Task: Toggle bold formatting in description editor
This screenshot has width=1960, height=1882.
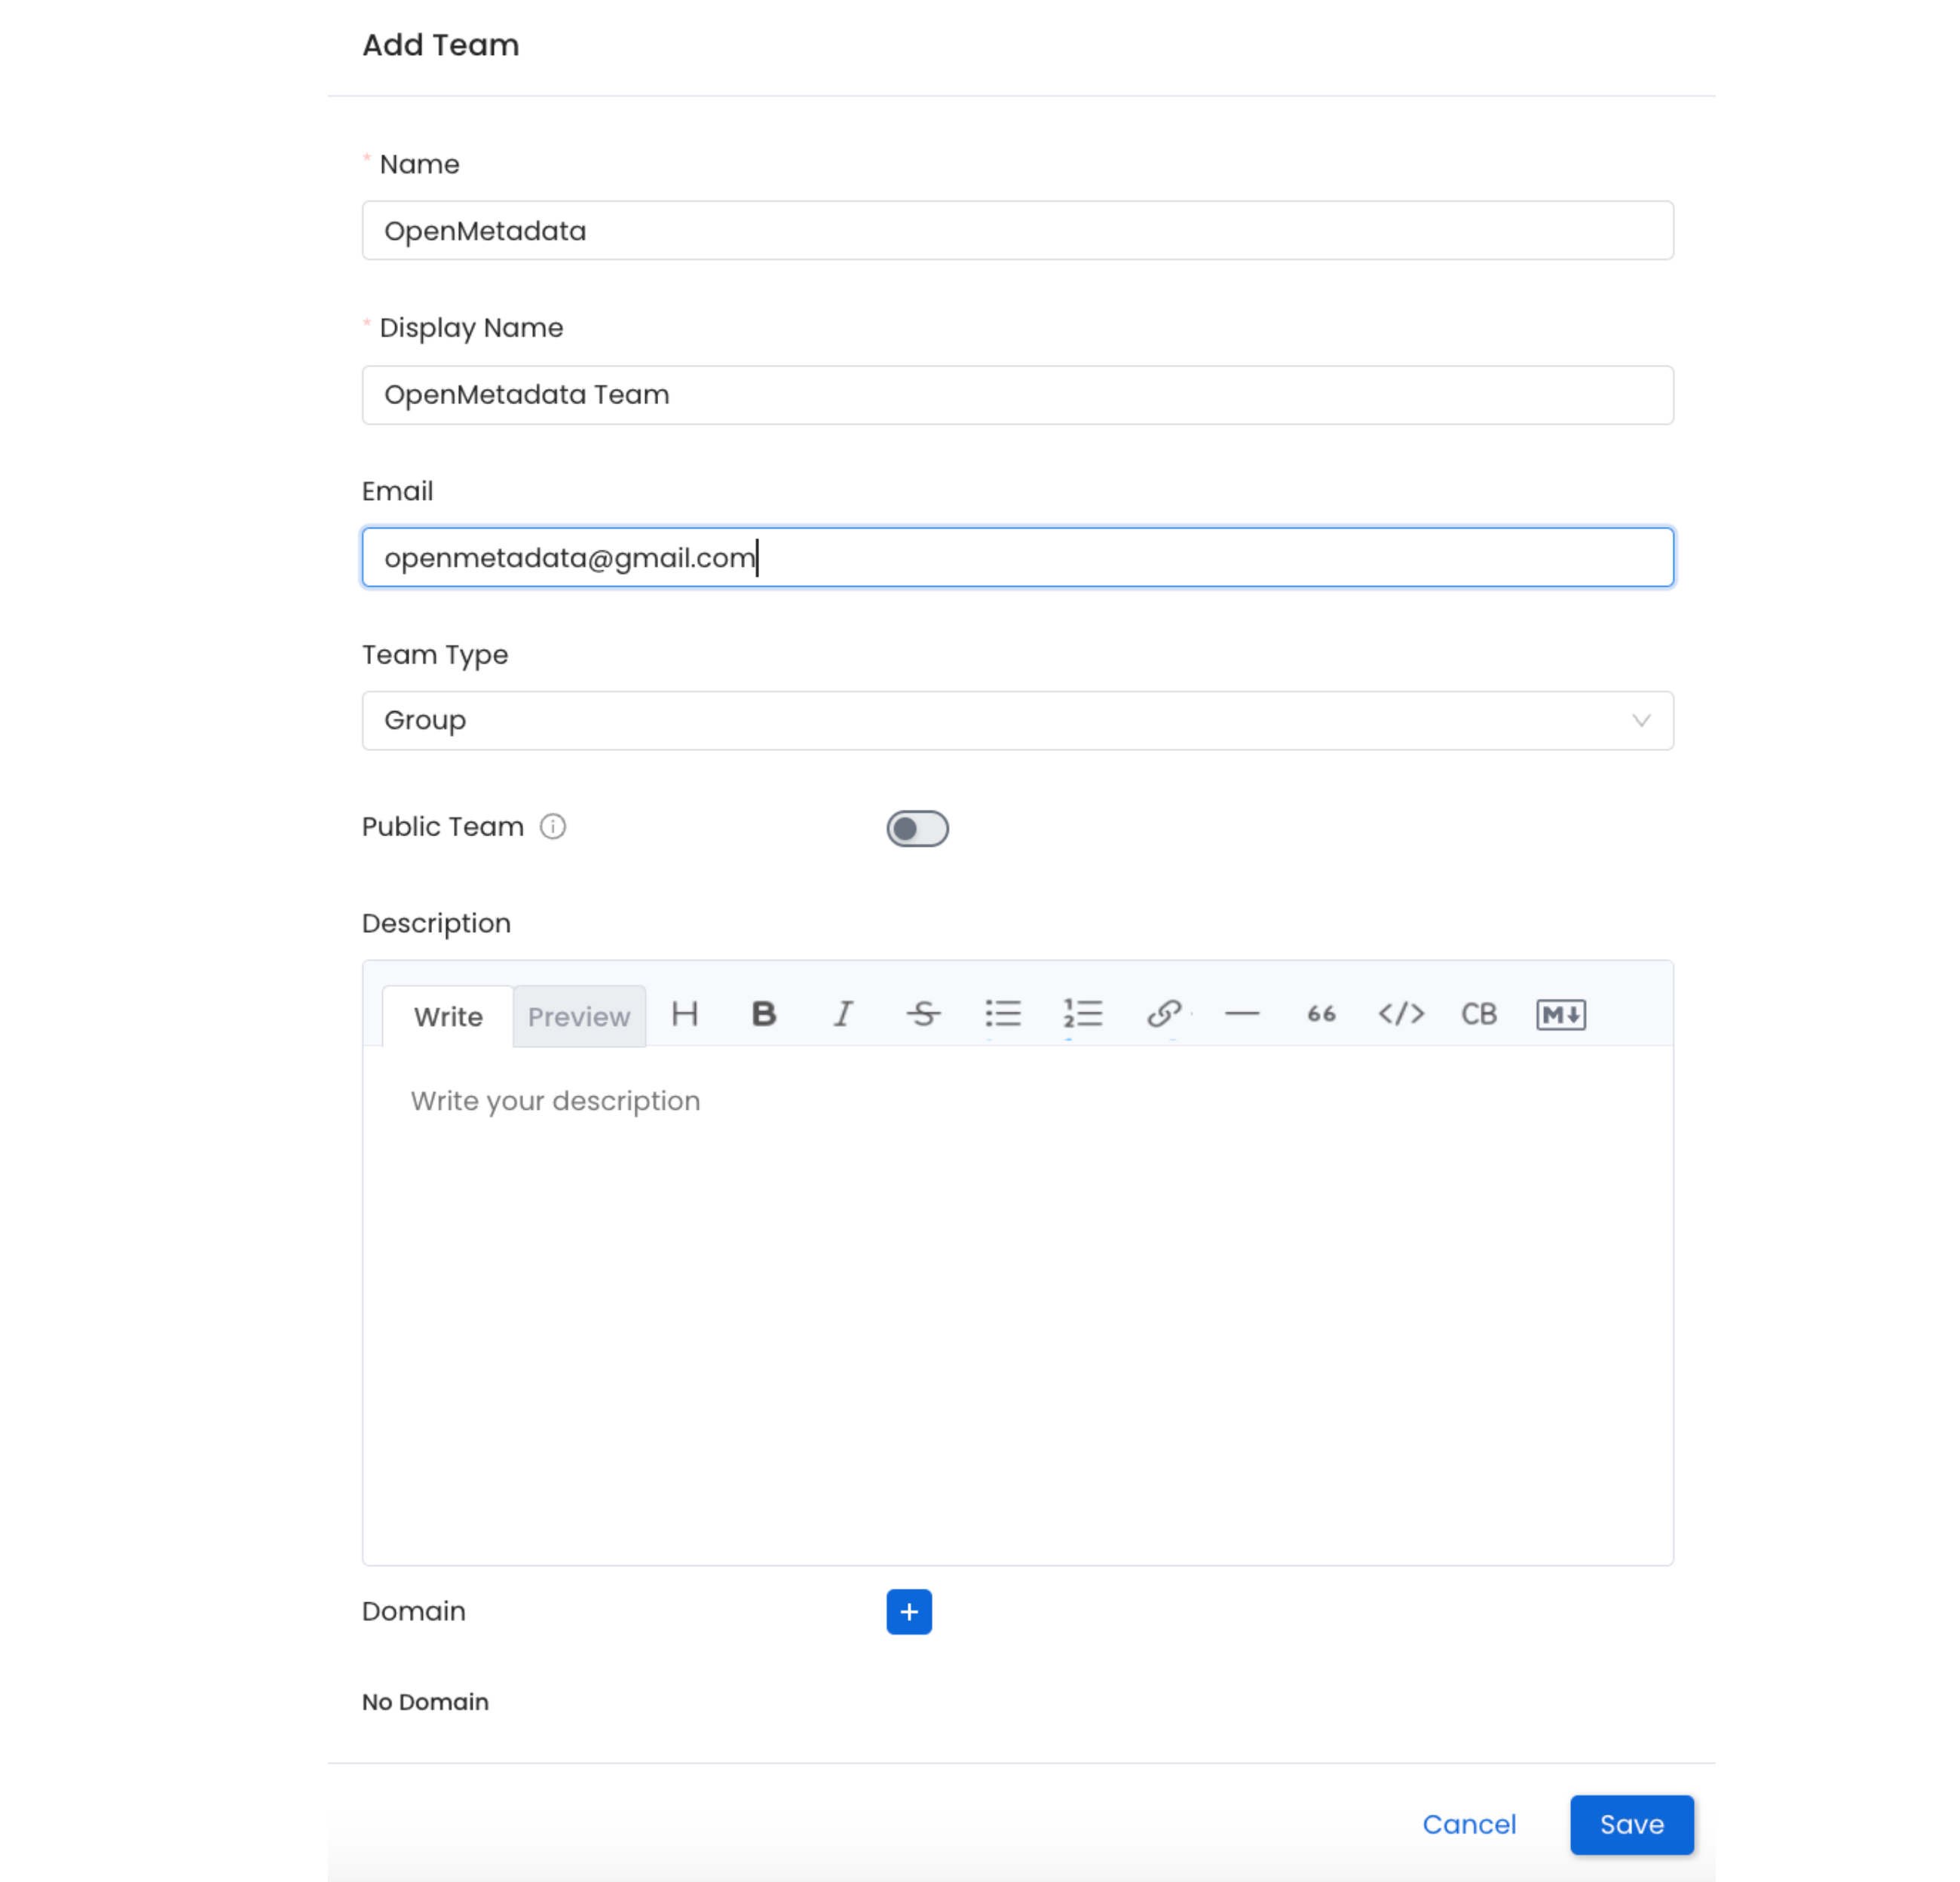Action: pyautogui.click(x=764, y=1014)
